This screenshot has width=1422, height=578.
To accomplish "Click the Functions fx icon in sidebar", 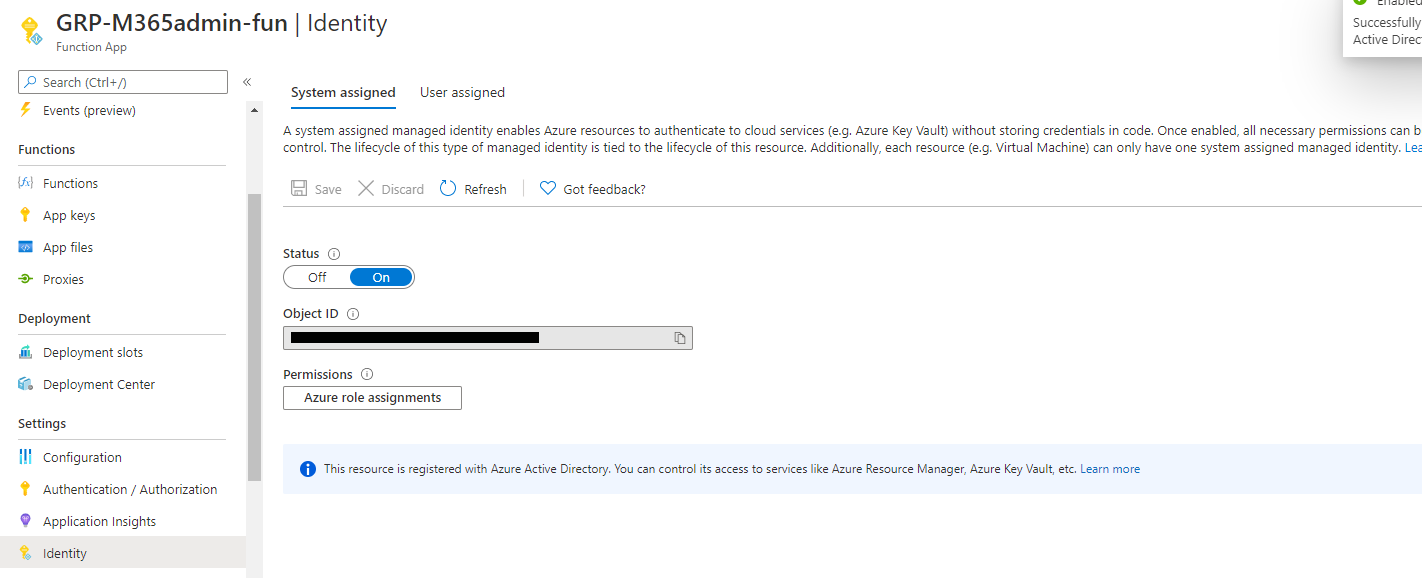I will click(x=26, y=183).
